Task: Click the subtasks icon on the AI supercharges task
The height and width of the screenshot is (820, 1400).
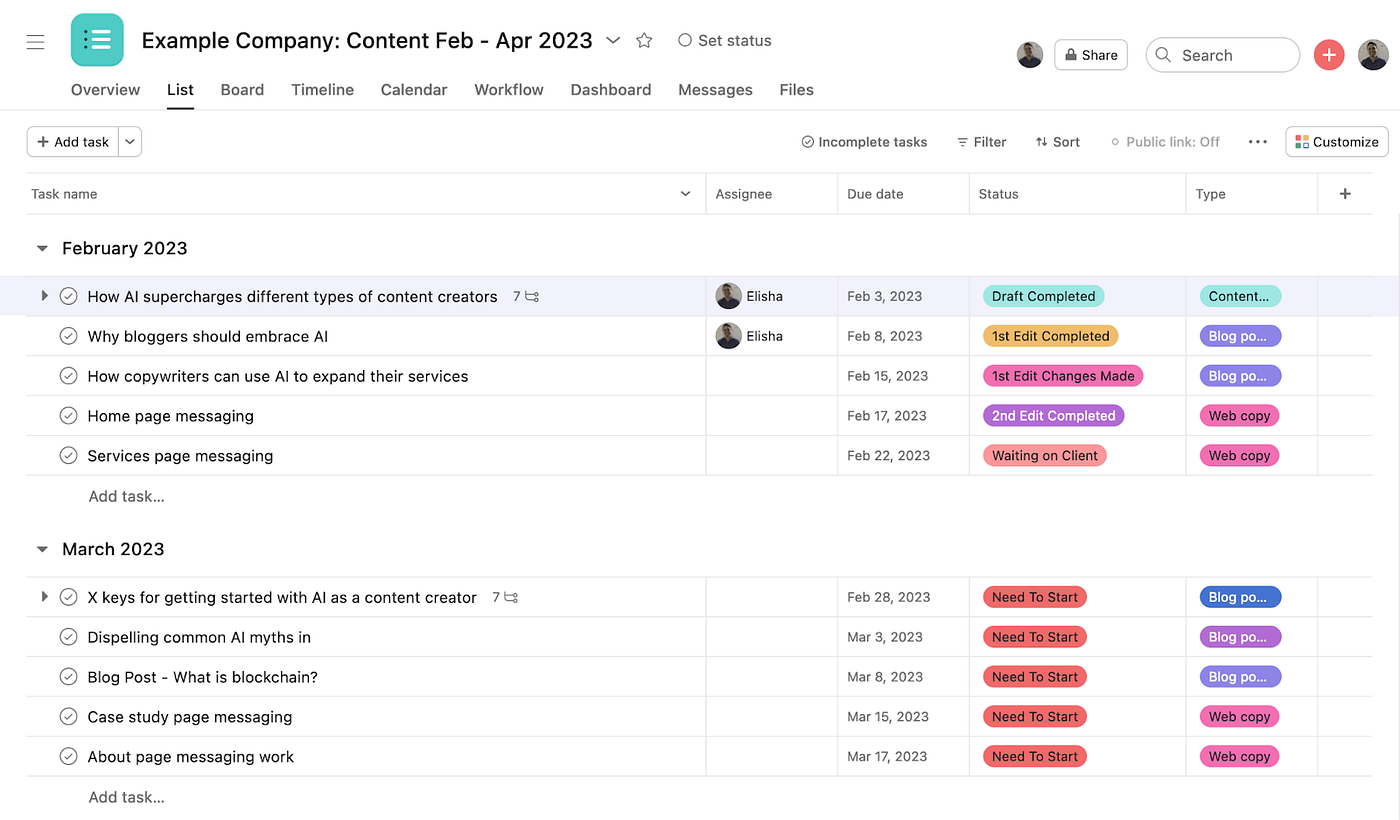Action: click(x=530, y=296)
